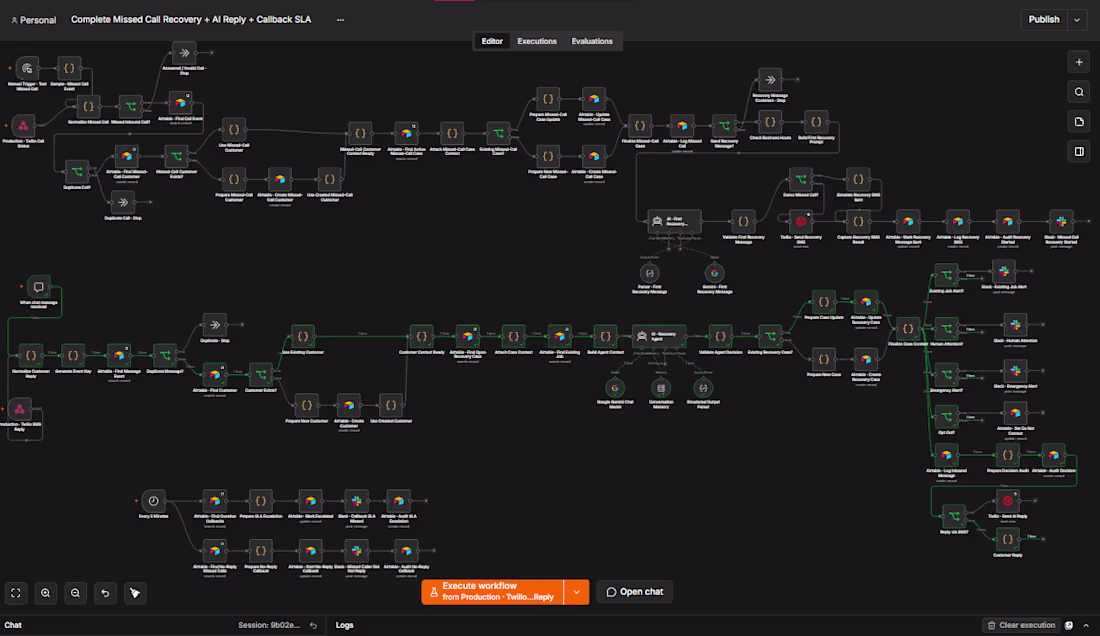Open the chat panel with Open chat

tap(635, 592)
